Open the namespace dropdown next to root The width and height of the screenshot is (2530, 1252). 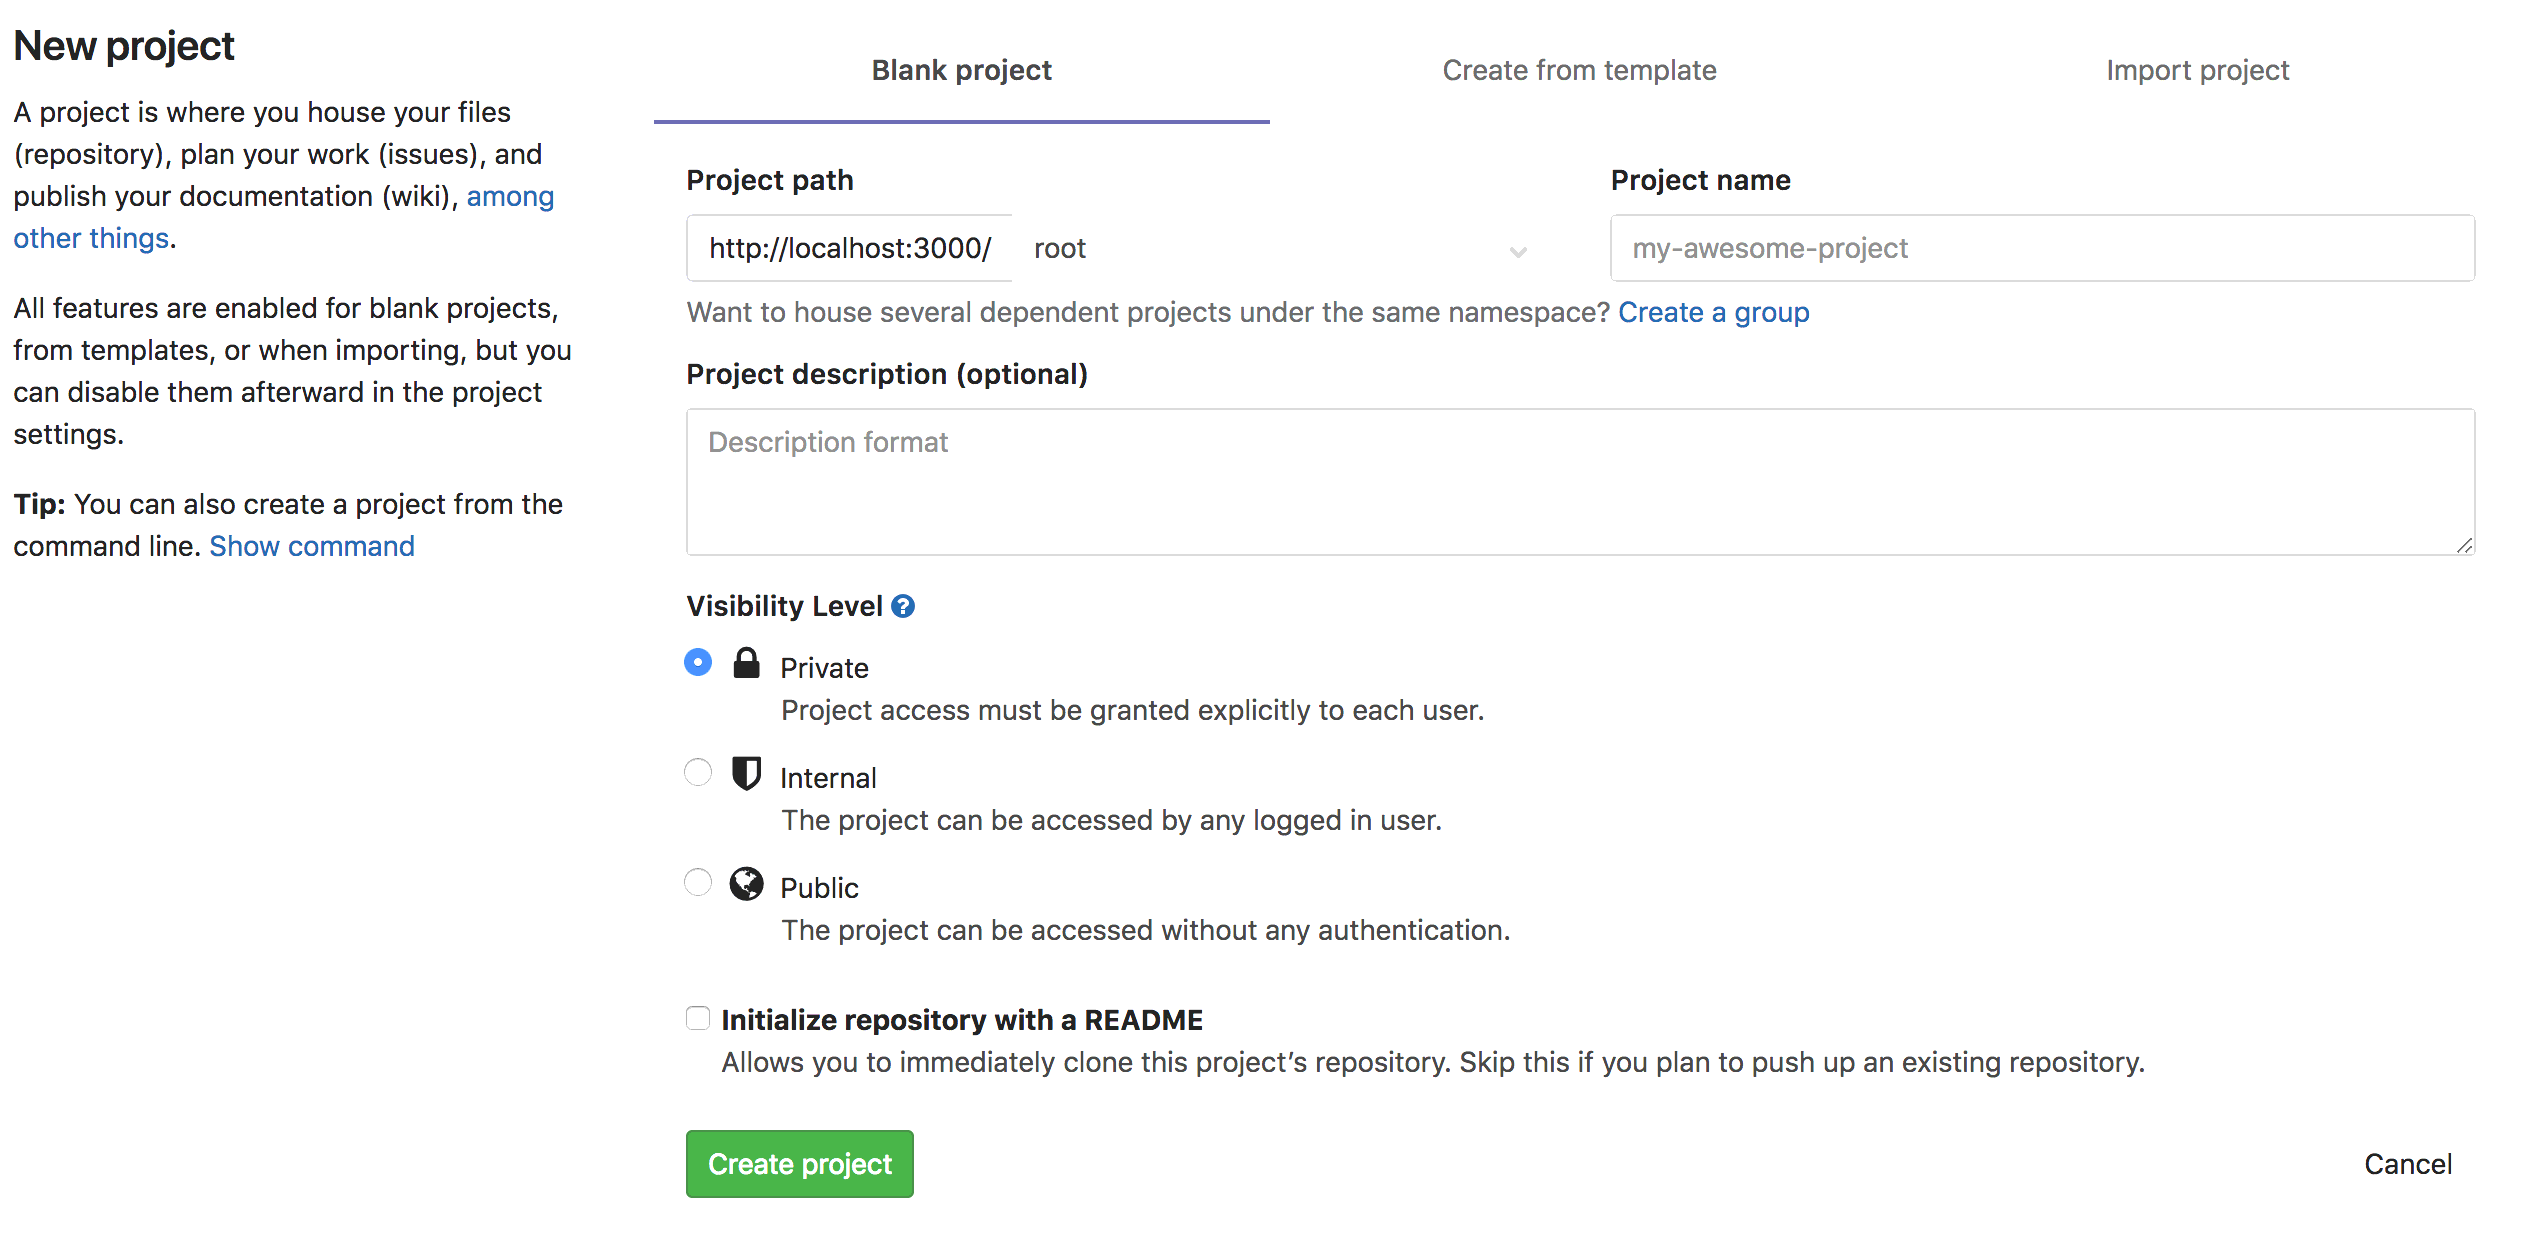1518,250
